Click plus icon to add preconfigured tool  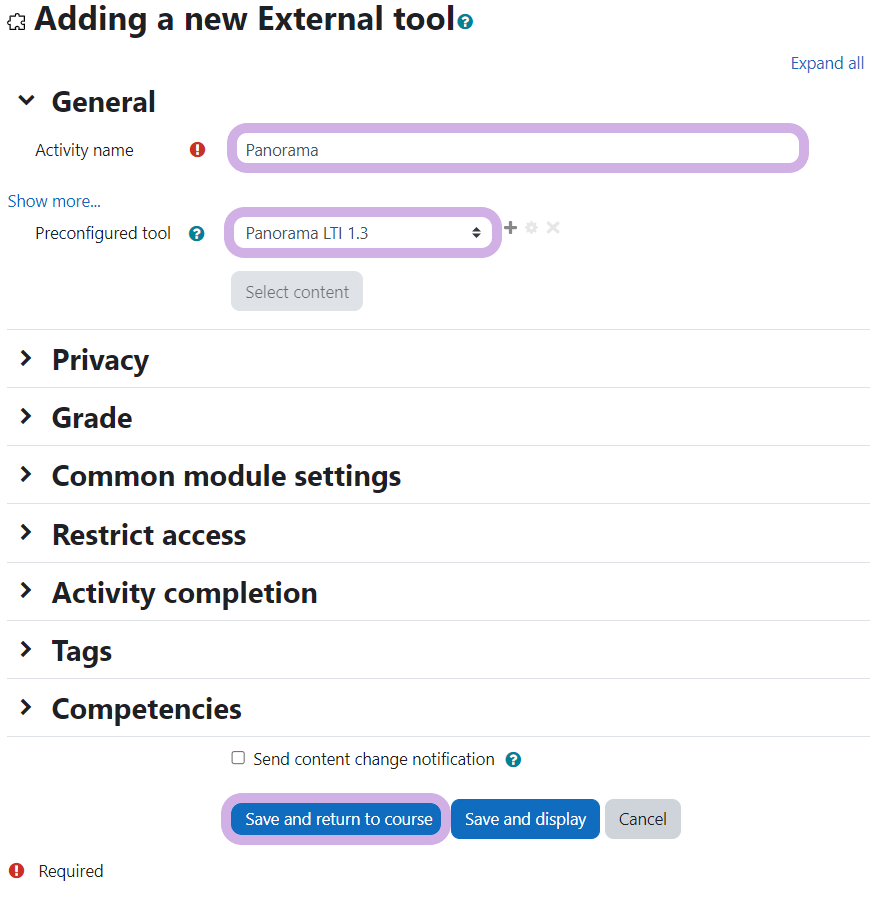(510, 228)
